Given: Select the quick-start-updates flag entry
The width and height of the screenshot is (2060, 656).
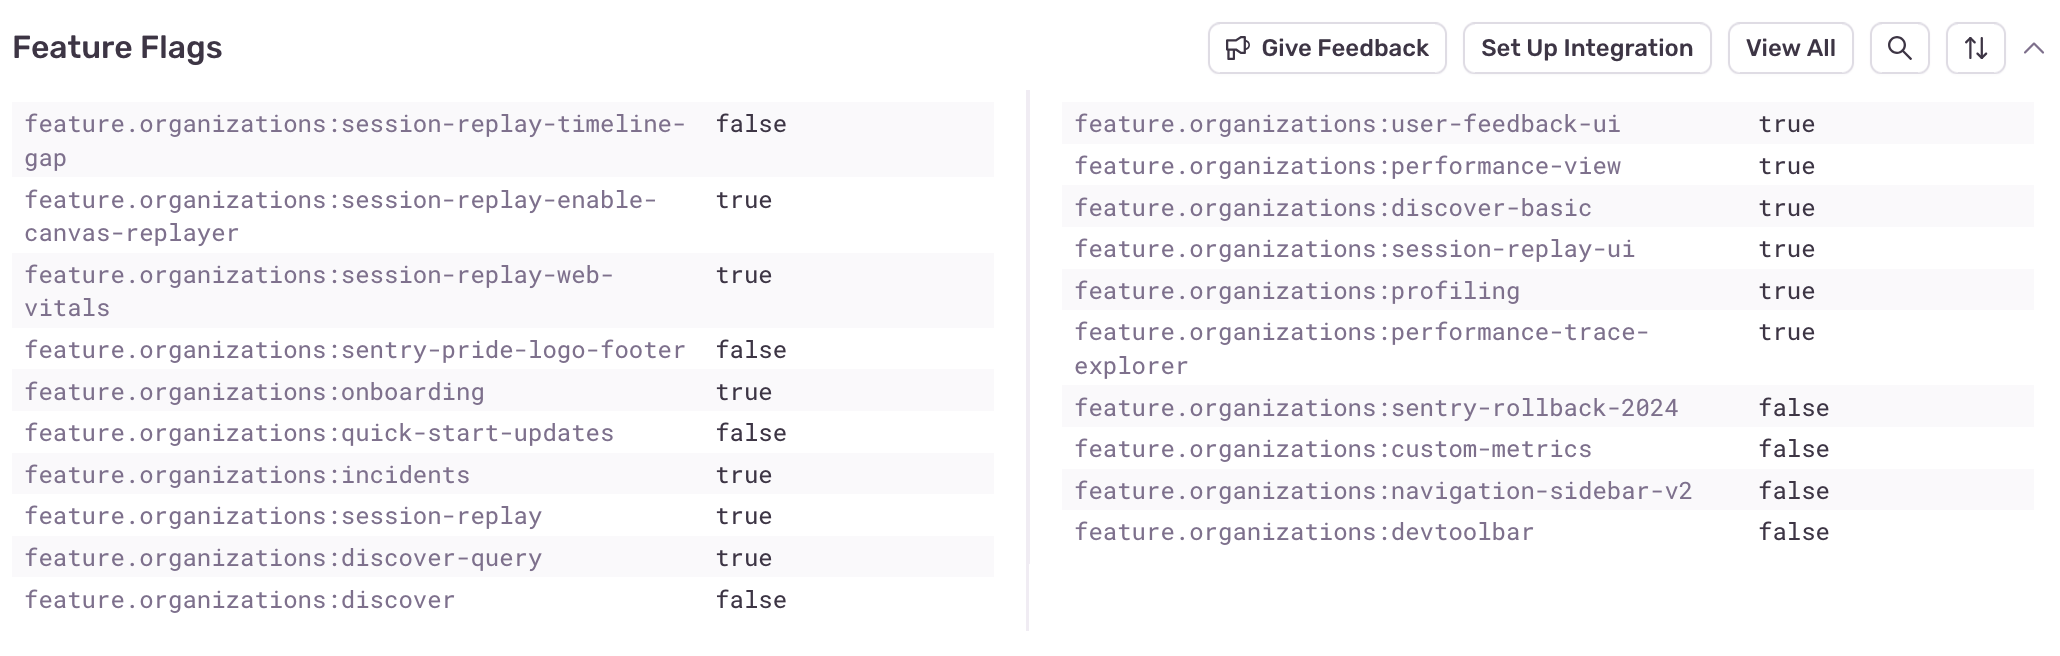Looking at the screenshot, I should (319, 433).
